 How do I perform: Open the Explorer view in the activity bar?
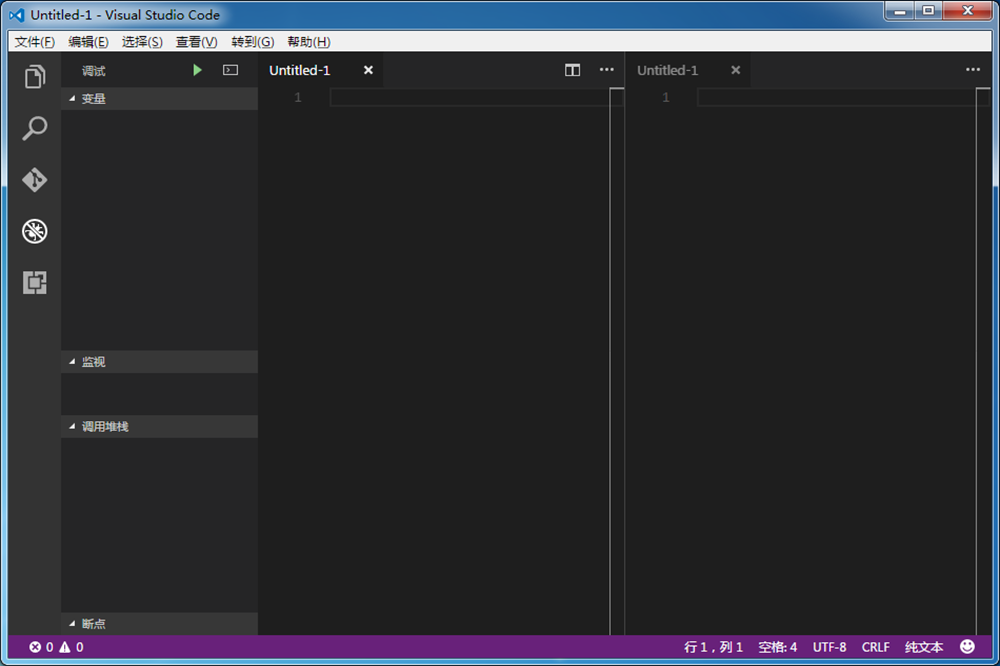(35, 76)
